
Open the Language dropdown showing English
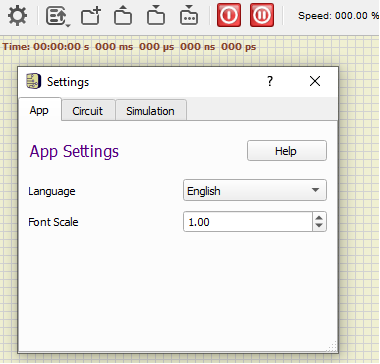click(255, 190)
